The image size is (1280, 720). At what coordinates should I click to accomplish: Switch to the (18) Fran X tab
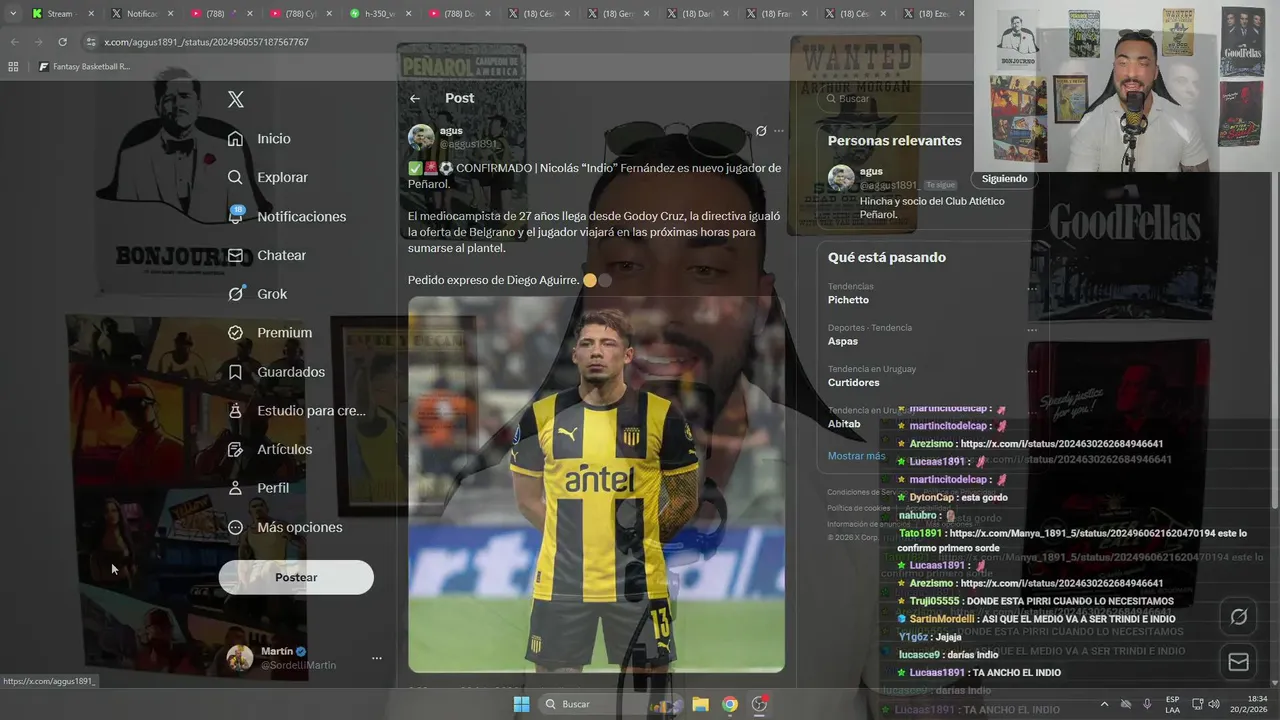(x=777, y=14)
